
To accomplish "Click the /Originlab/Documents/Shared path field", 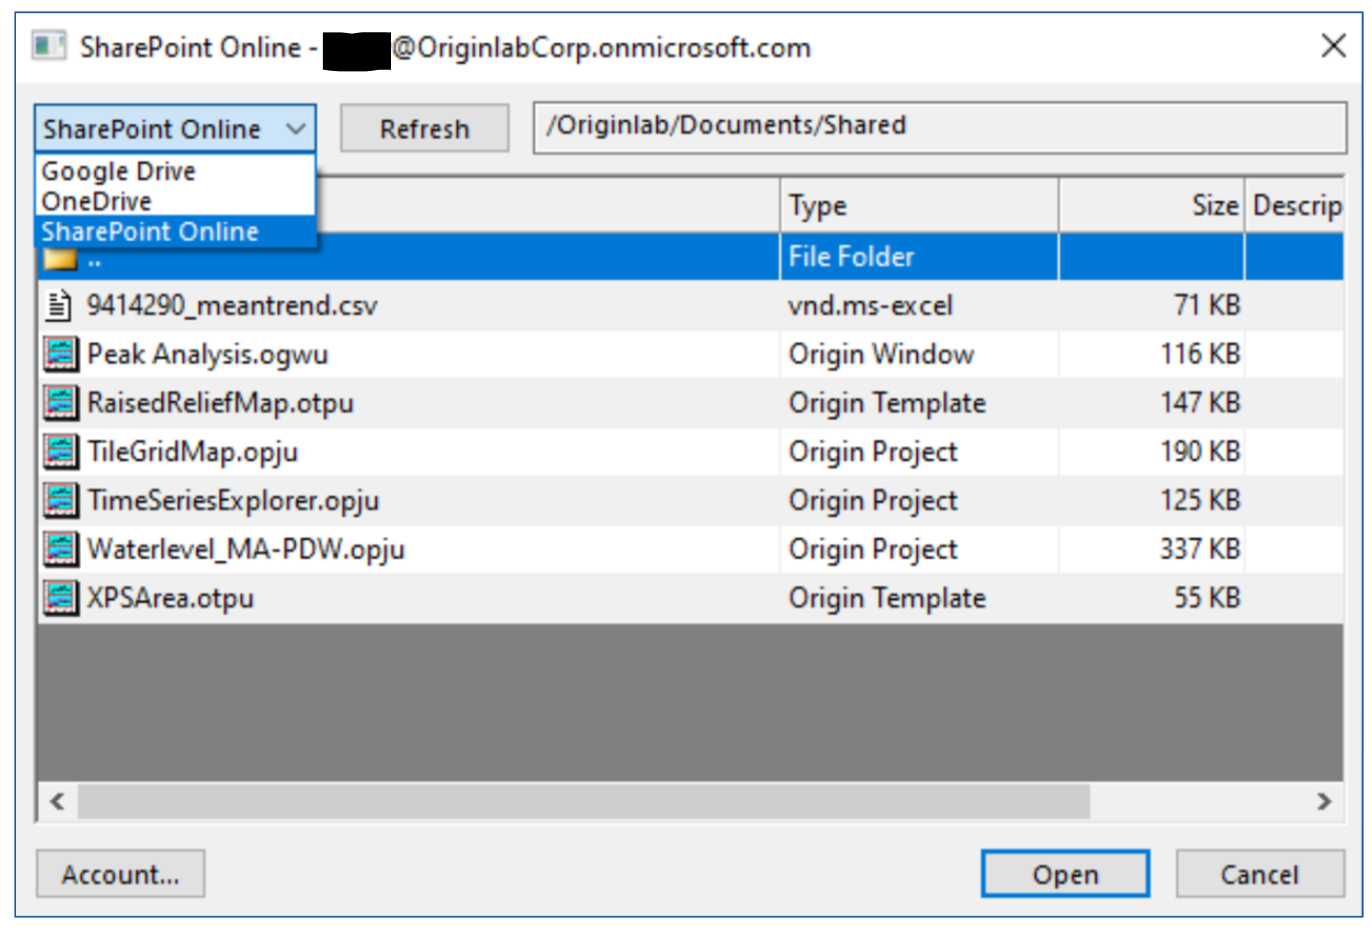I will pos(939,127).
